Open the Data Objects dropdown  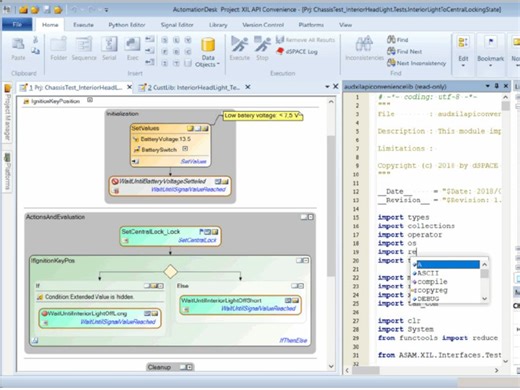208,52
